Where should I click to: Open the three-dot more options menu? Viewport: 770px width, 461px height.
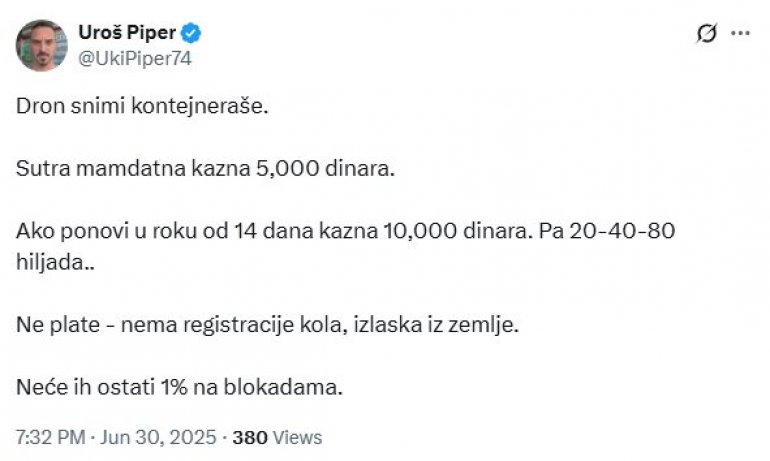(x=740, y=33)
